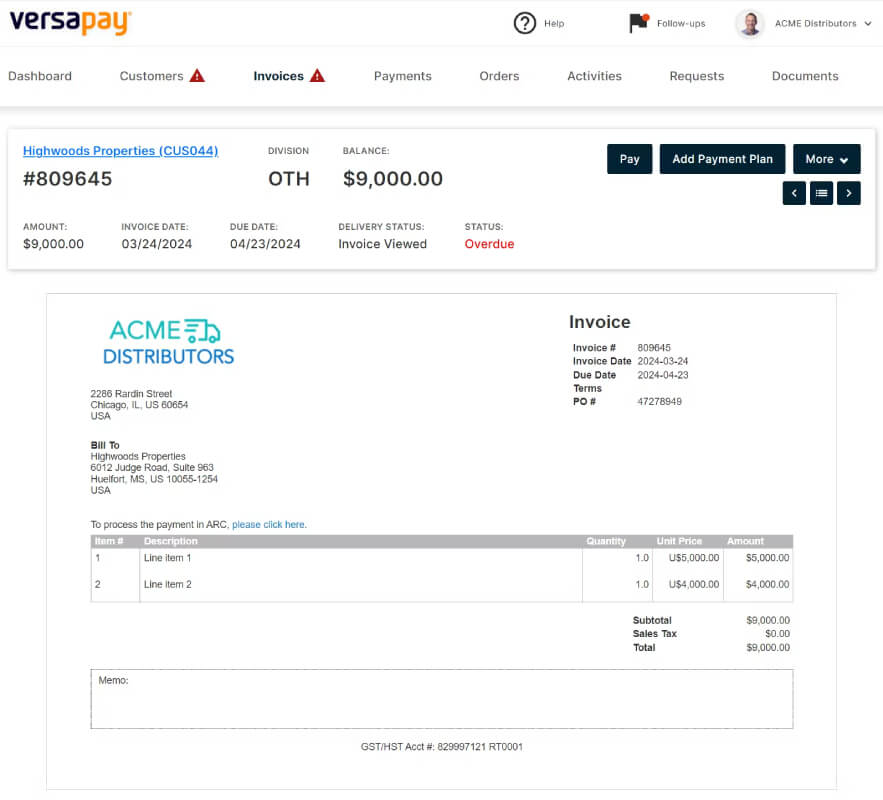This screenshot has width=883, height=800.
Task: Click the ACME Distributors invoice logo
Action: click(x=168, y=342)
